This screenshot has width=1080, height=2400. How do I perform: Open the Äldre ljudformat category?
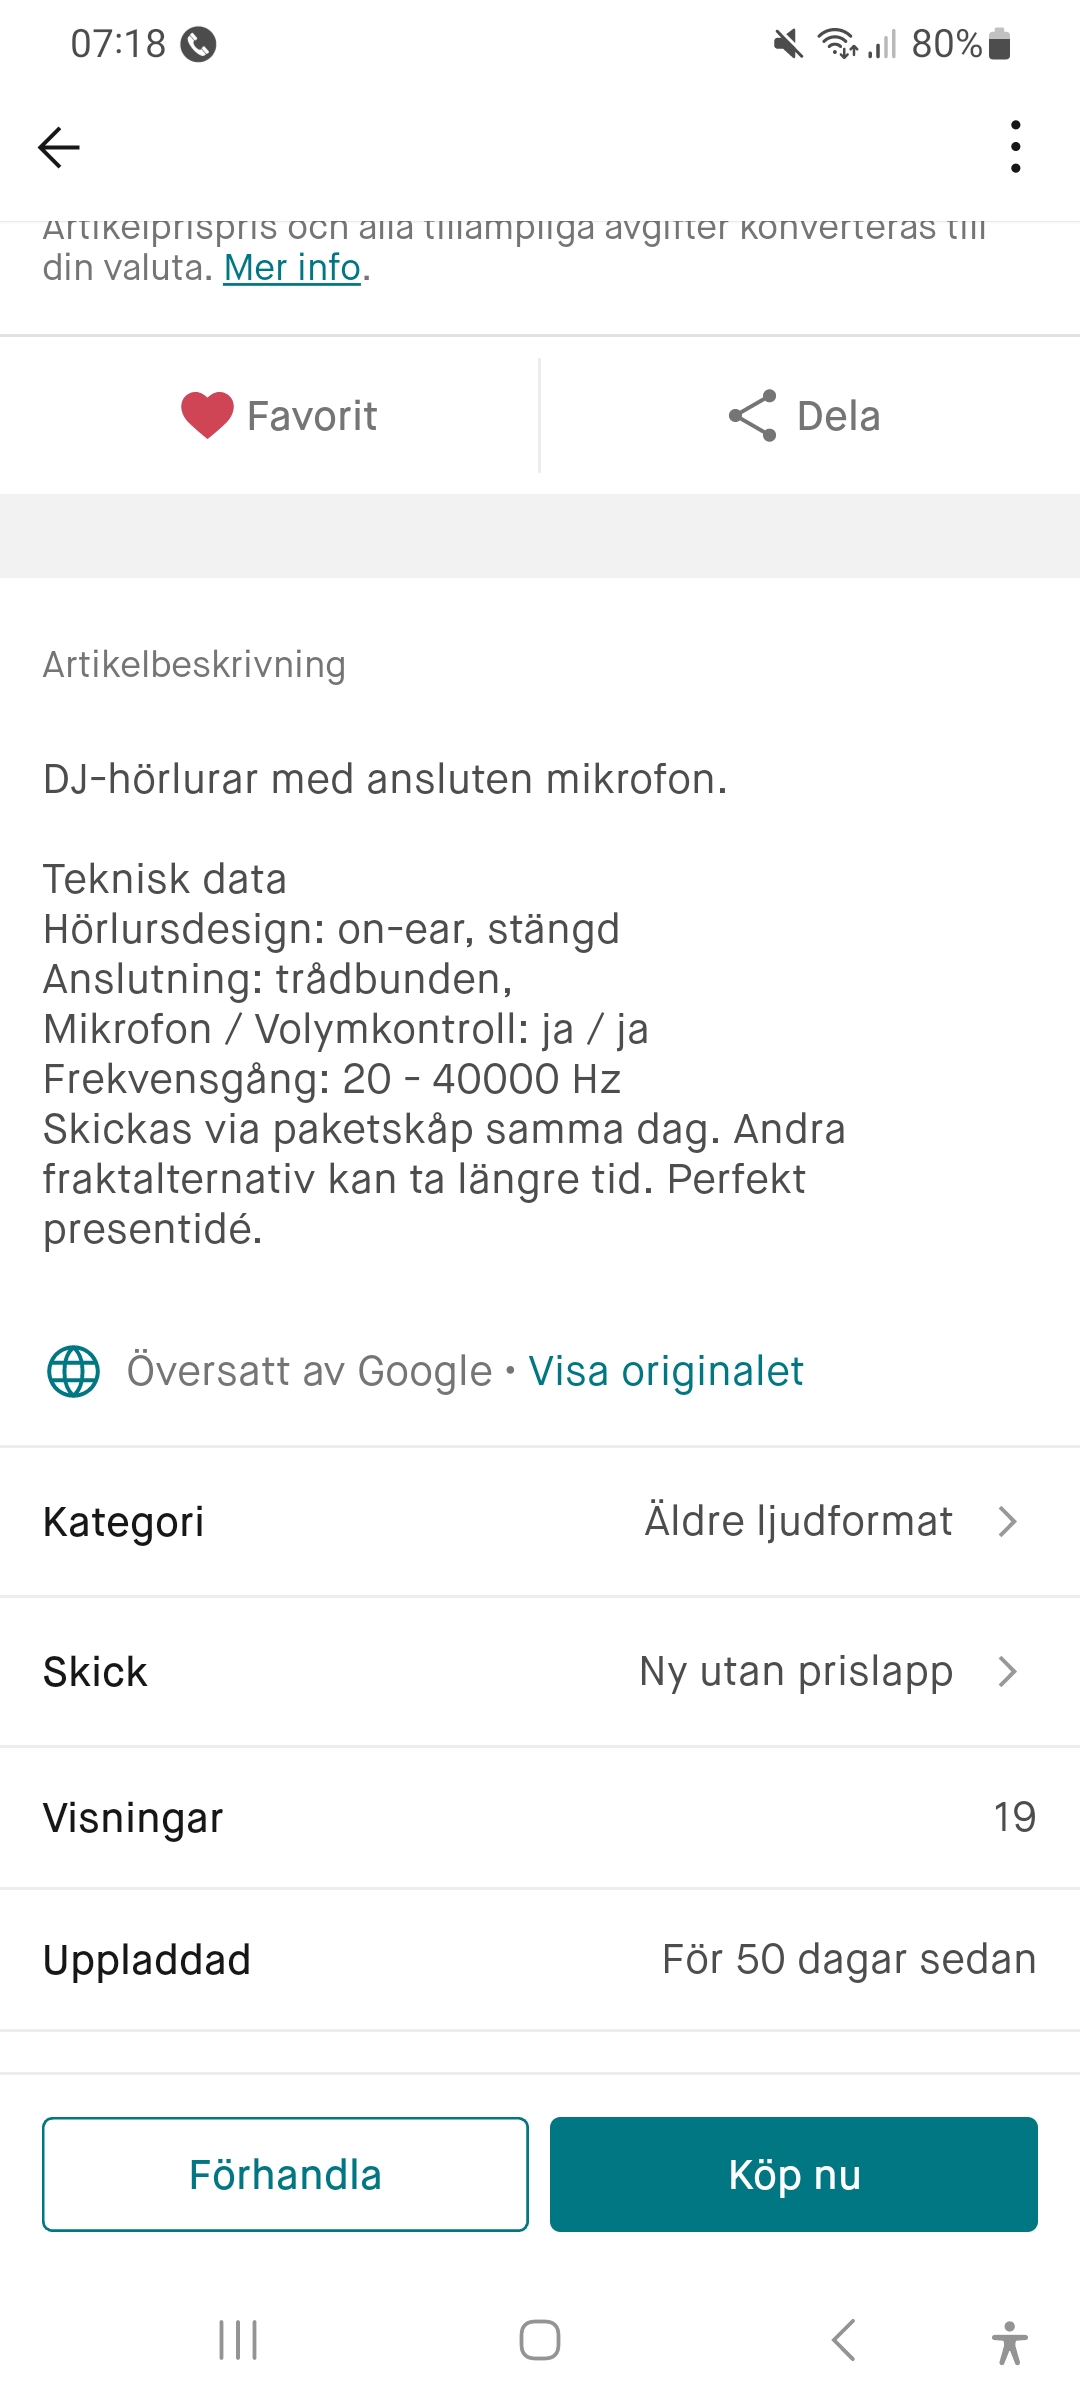(x=798, y=1522)
